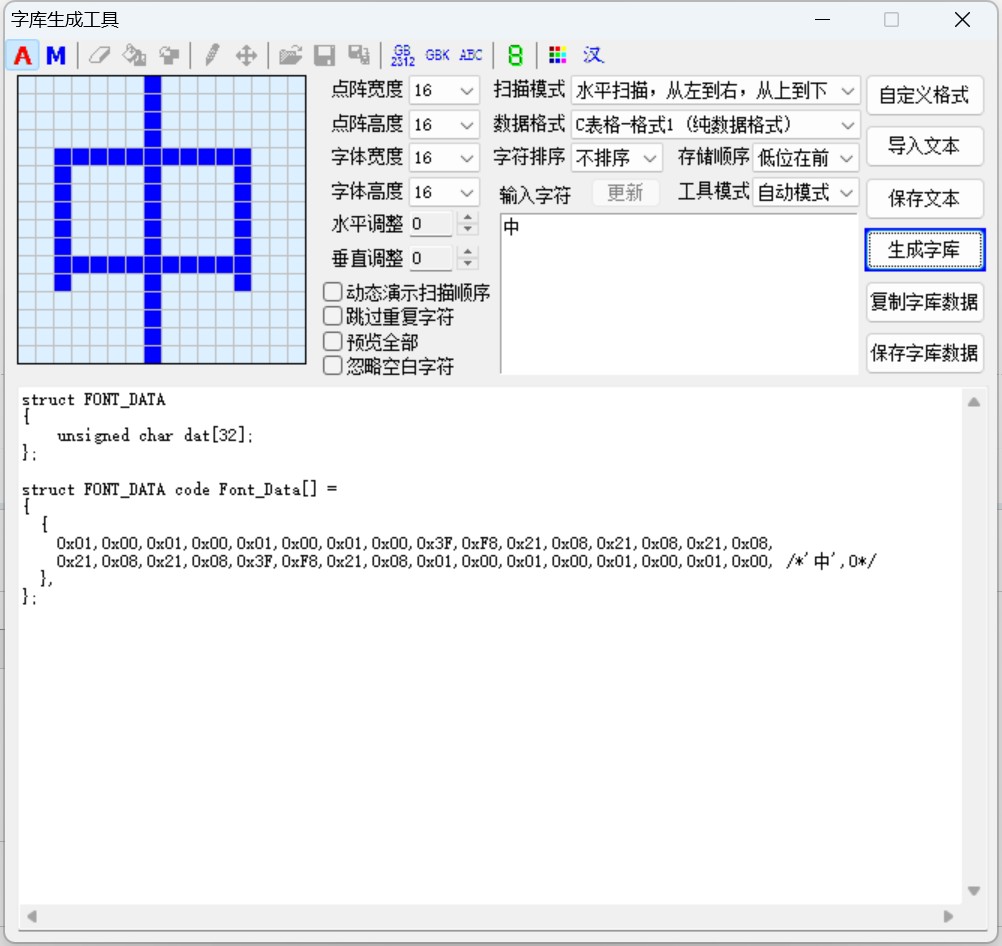Select the blue M manual mode icon
The height and width of the screenshot is (946, 1002).
point(56,56)
